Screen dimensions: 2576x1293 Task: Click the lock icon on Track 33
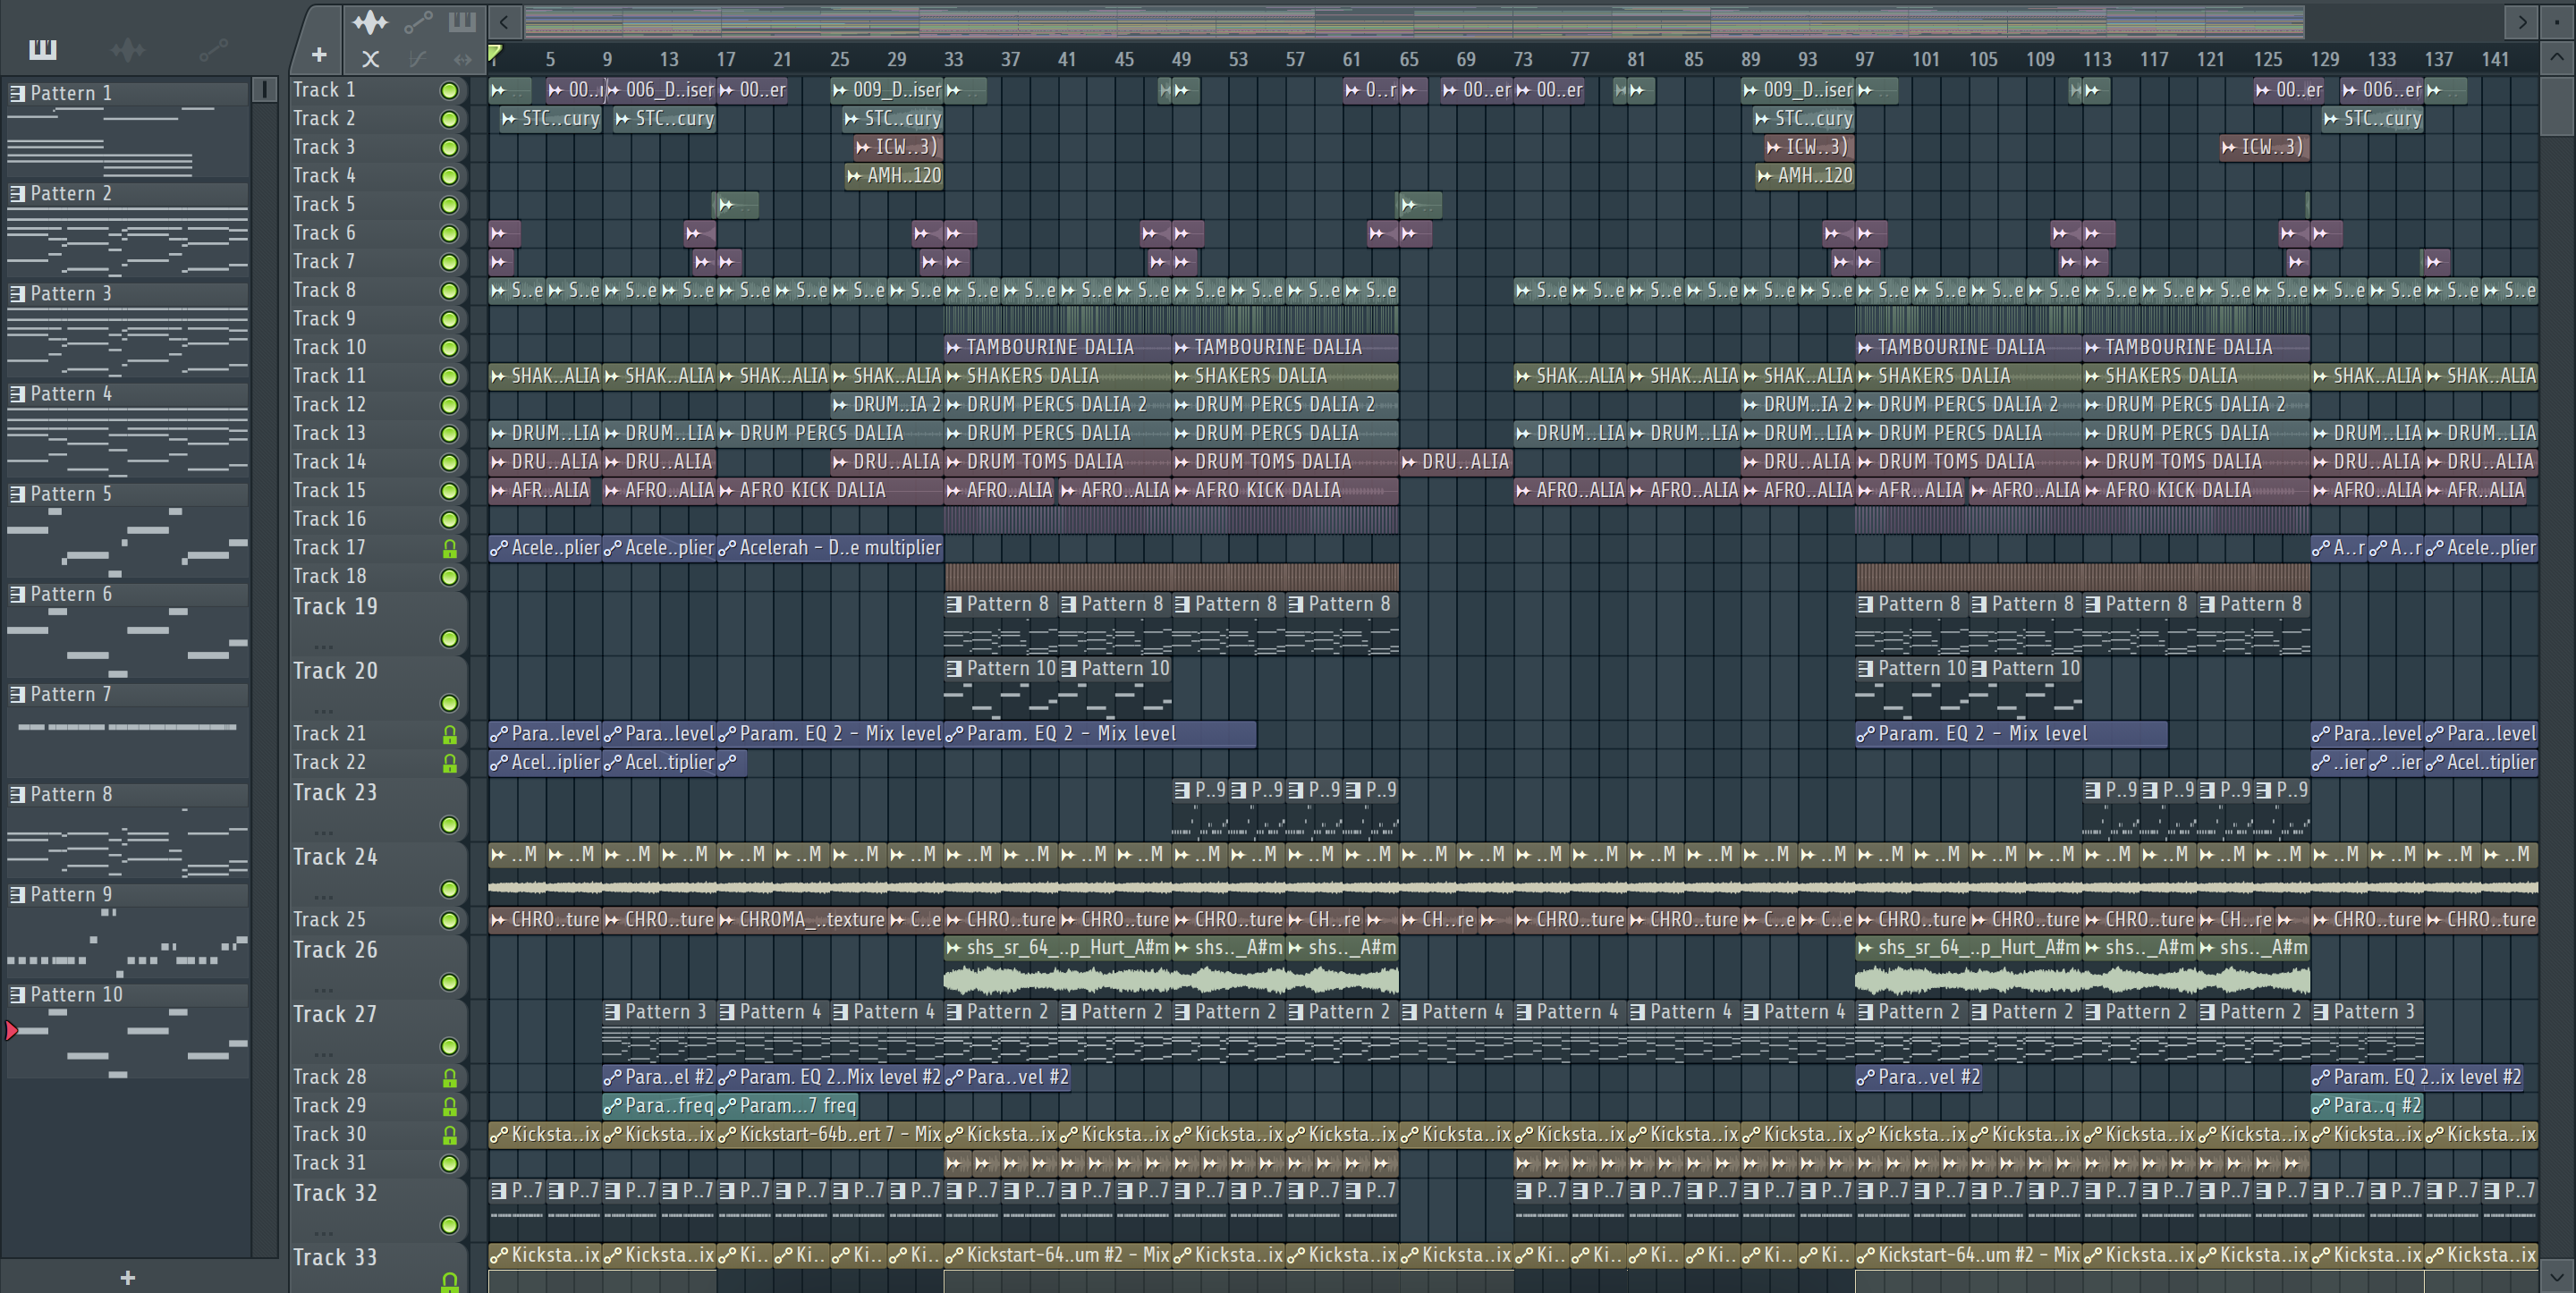pos(450,1281)
